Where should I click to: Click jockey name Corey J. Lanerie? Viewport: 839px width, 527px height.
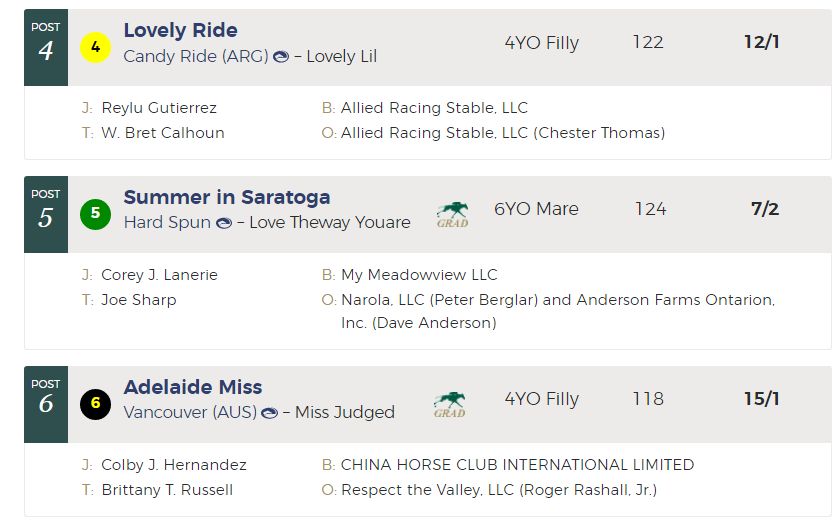[x=159, y=275]
